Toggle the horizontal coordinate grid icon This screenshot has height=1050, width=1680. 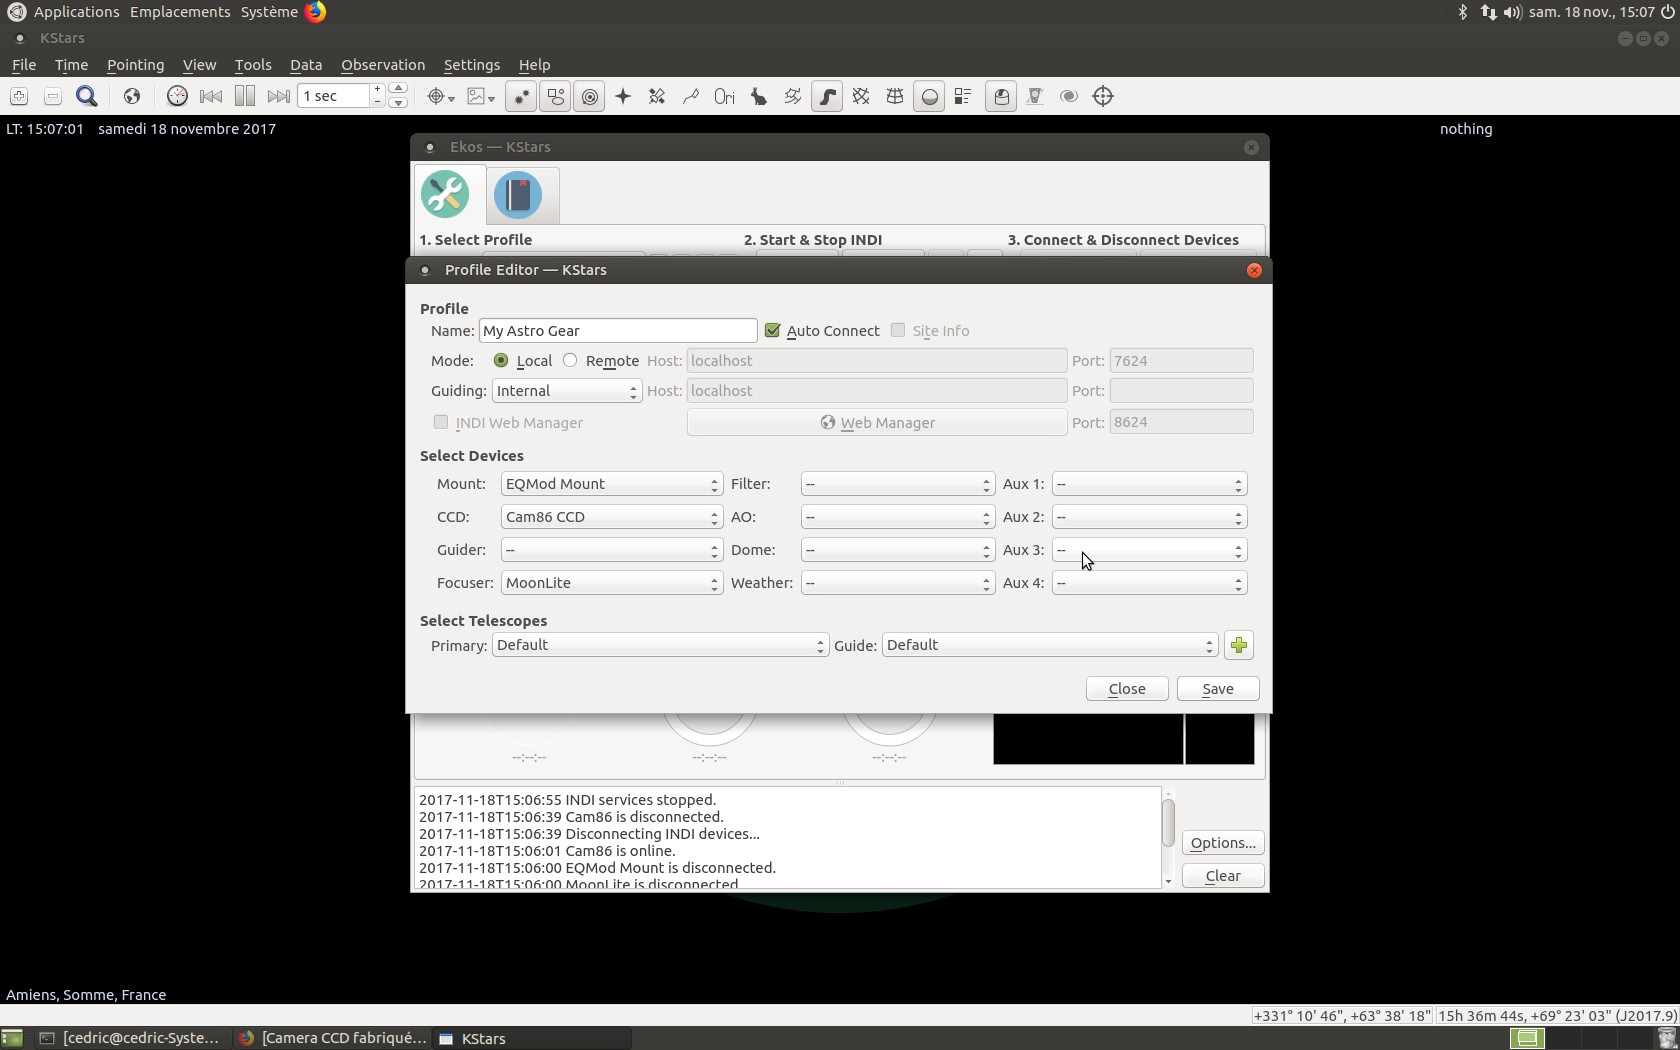(895, 96)
